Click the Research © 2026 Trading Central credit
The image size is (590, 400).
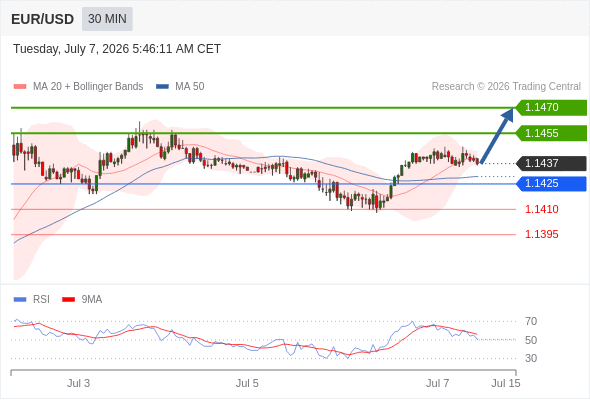coord(506,87)
